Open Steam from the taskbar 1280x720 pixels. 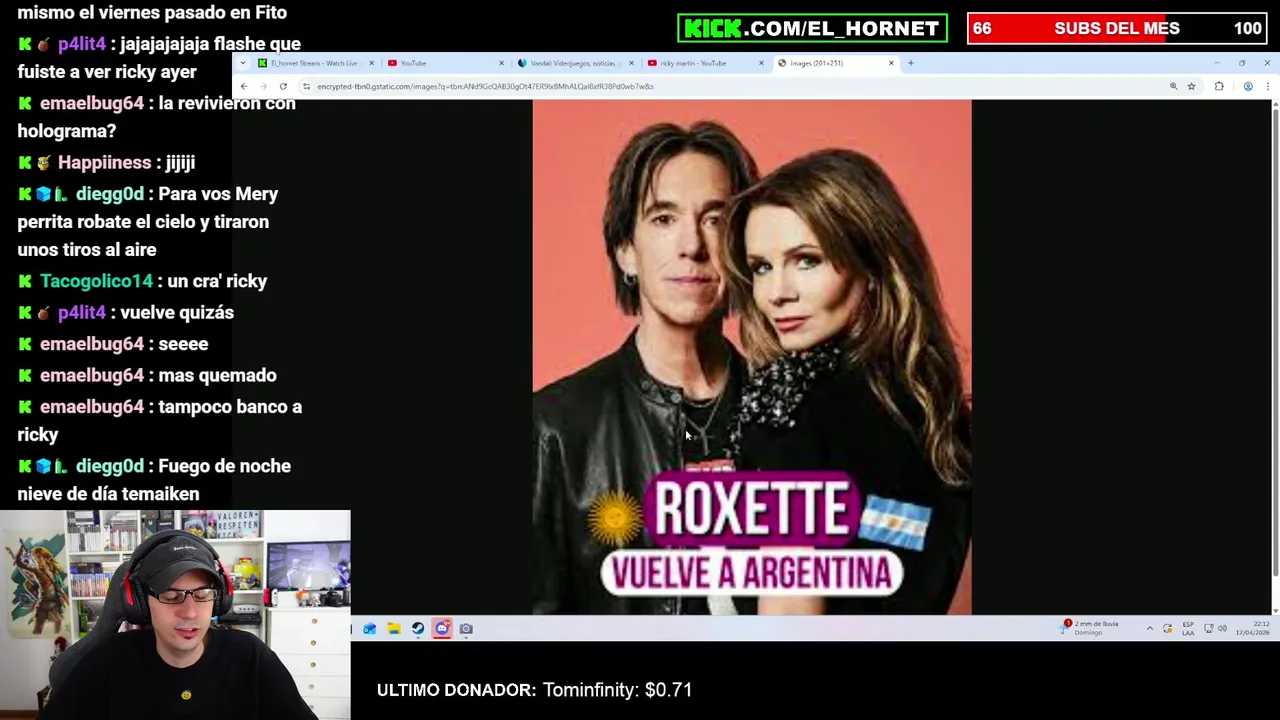click(x=418, y=629)
